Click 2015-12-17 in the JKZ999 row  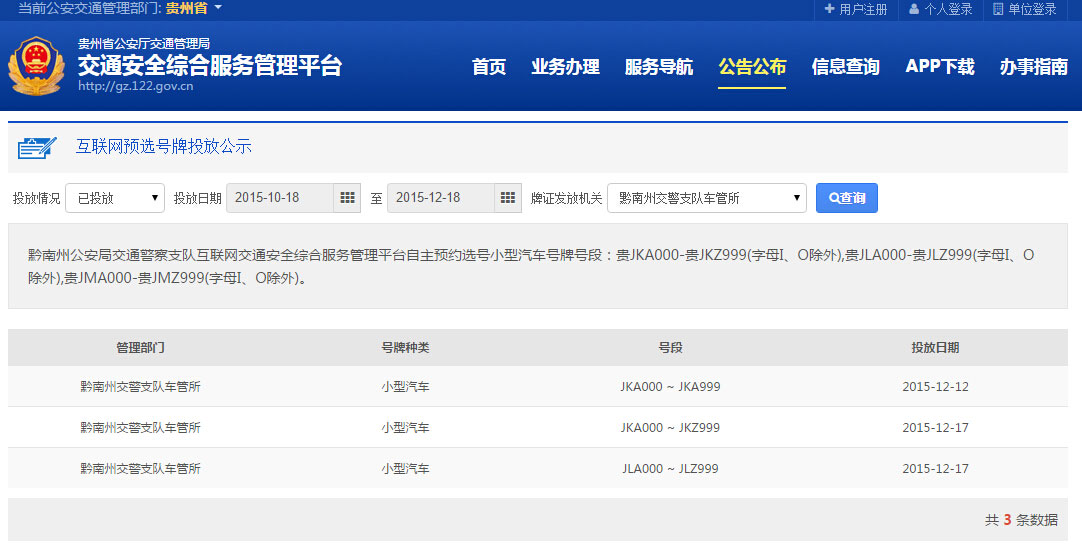(x=935, y=427)
